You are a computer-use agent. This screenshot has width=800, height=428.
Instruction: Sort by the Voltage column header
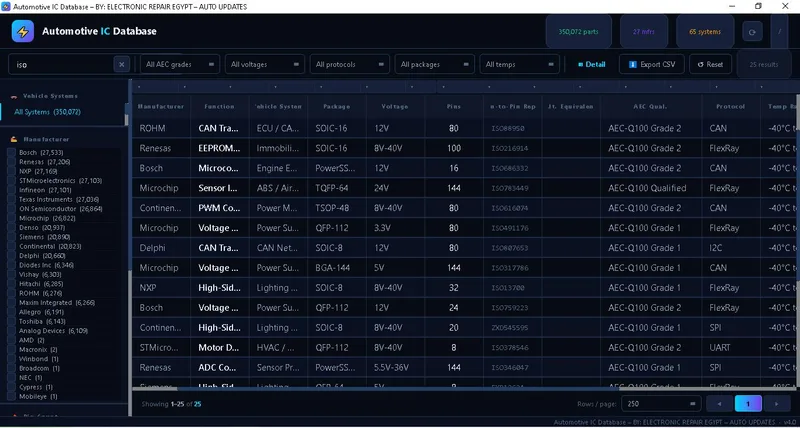pyautogui.click(x=395, y=107)
